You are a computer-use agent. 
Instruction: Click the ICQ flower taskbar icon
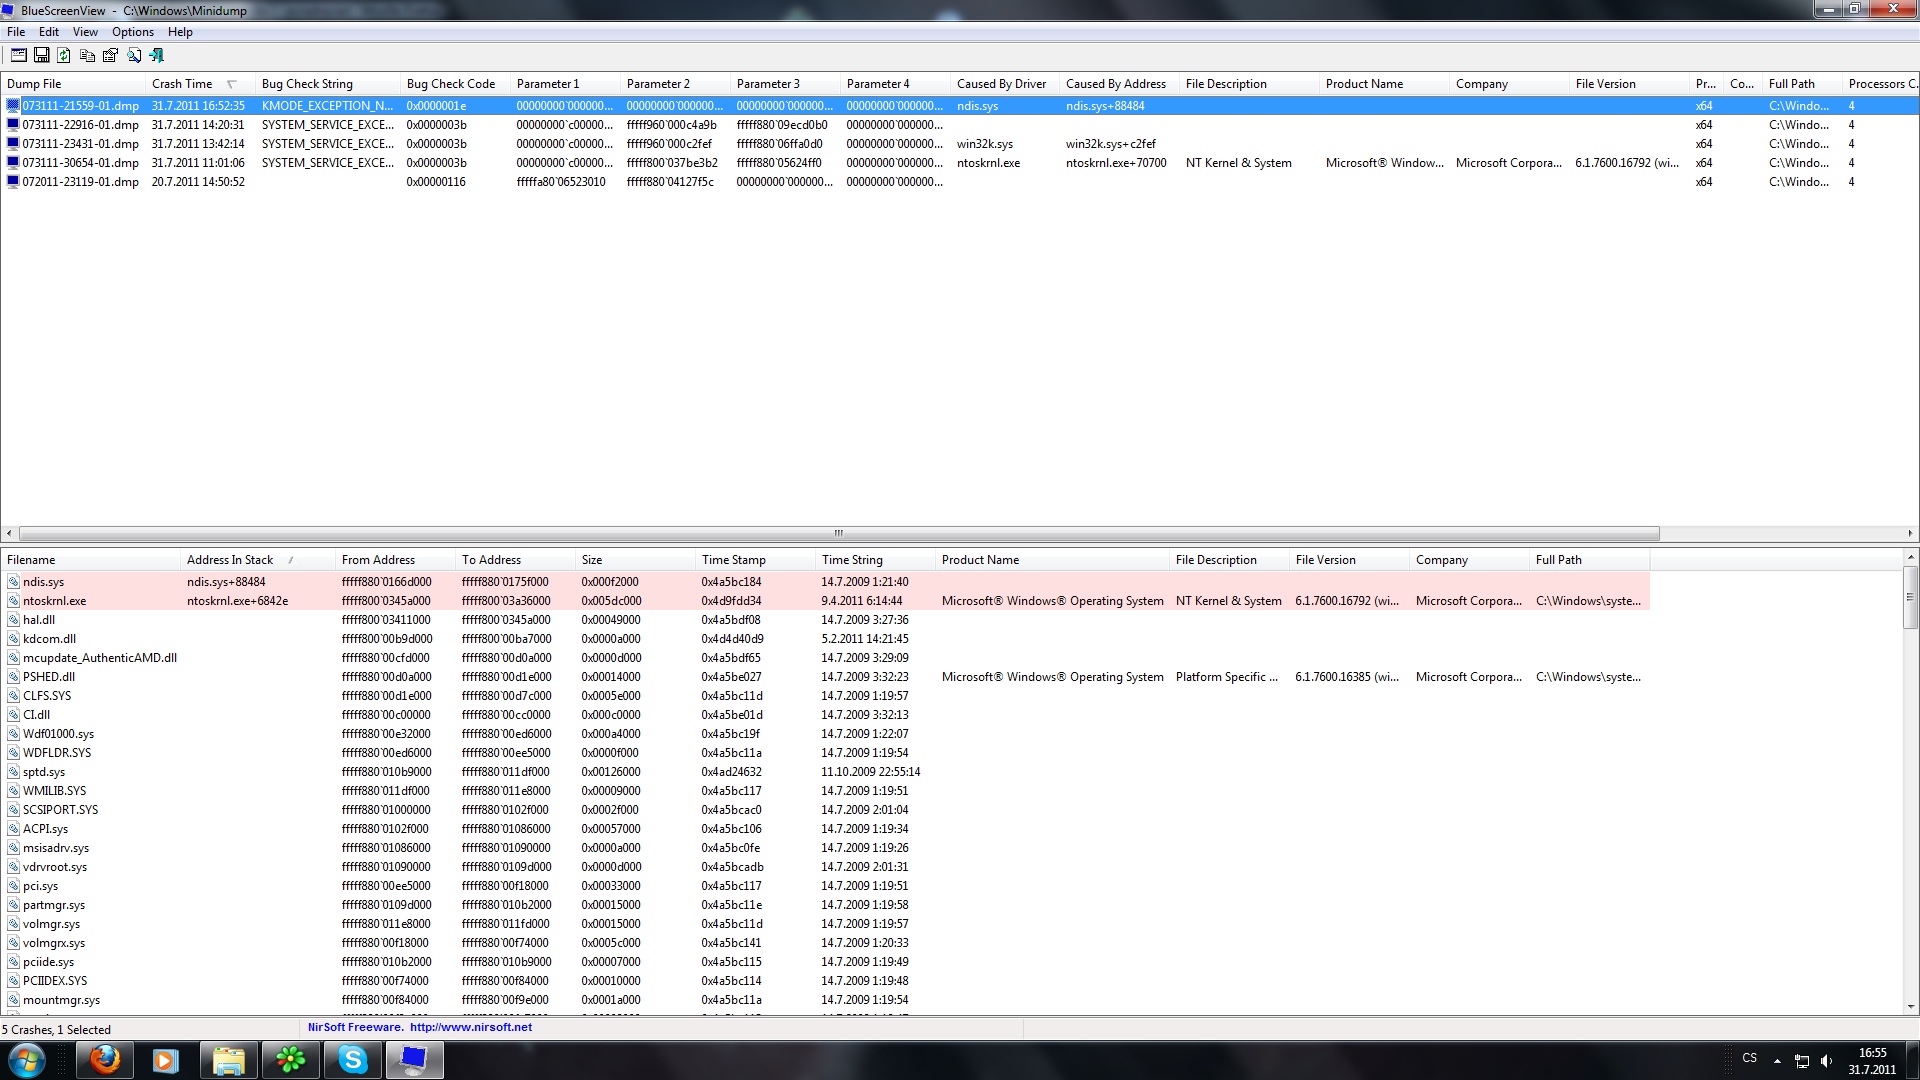(x=290, y=1060)
